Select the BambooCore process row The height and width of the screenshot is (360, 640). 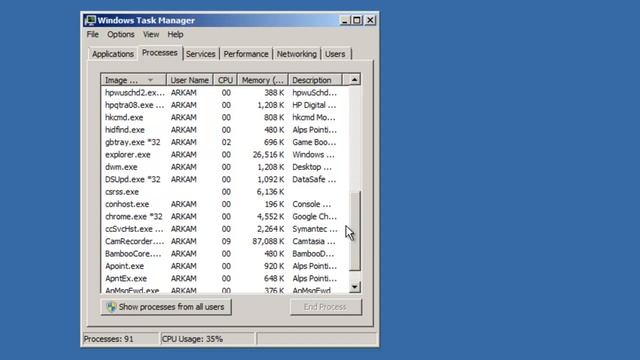click(224, 253)
